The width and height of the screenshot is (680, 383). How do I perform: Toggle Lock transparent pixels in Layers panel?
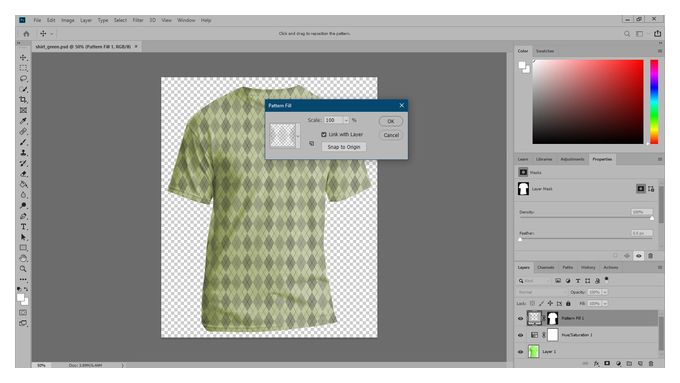pos(533,304)
